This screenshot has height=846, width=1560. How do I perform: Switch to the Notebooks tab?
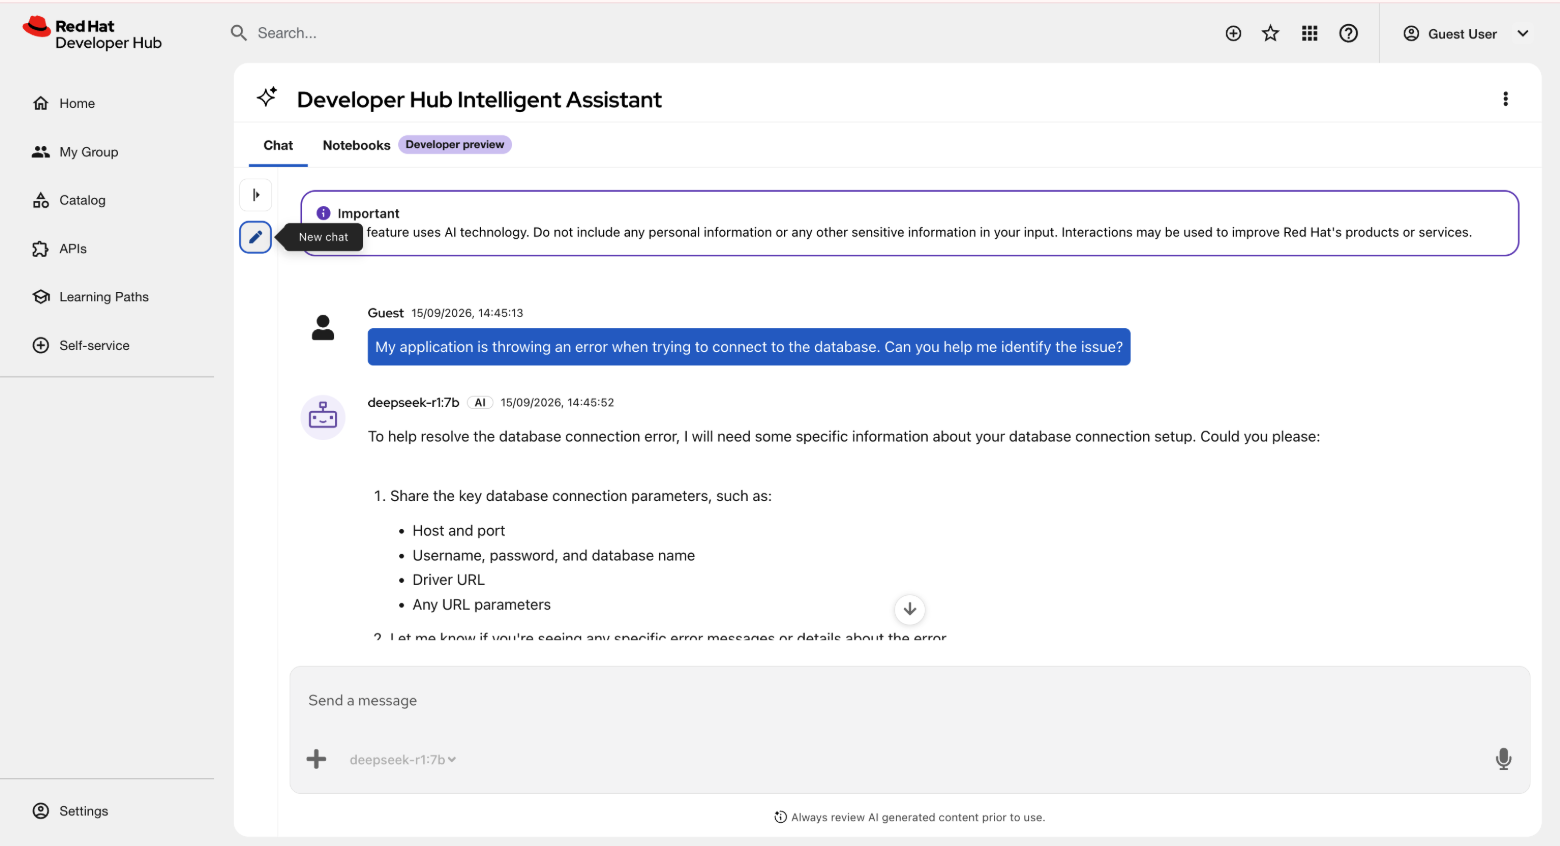coord(356,145)
